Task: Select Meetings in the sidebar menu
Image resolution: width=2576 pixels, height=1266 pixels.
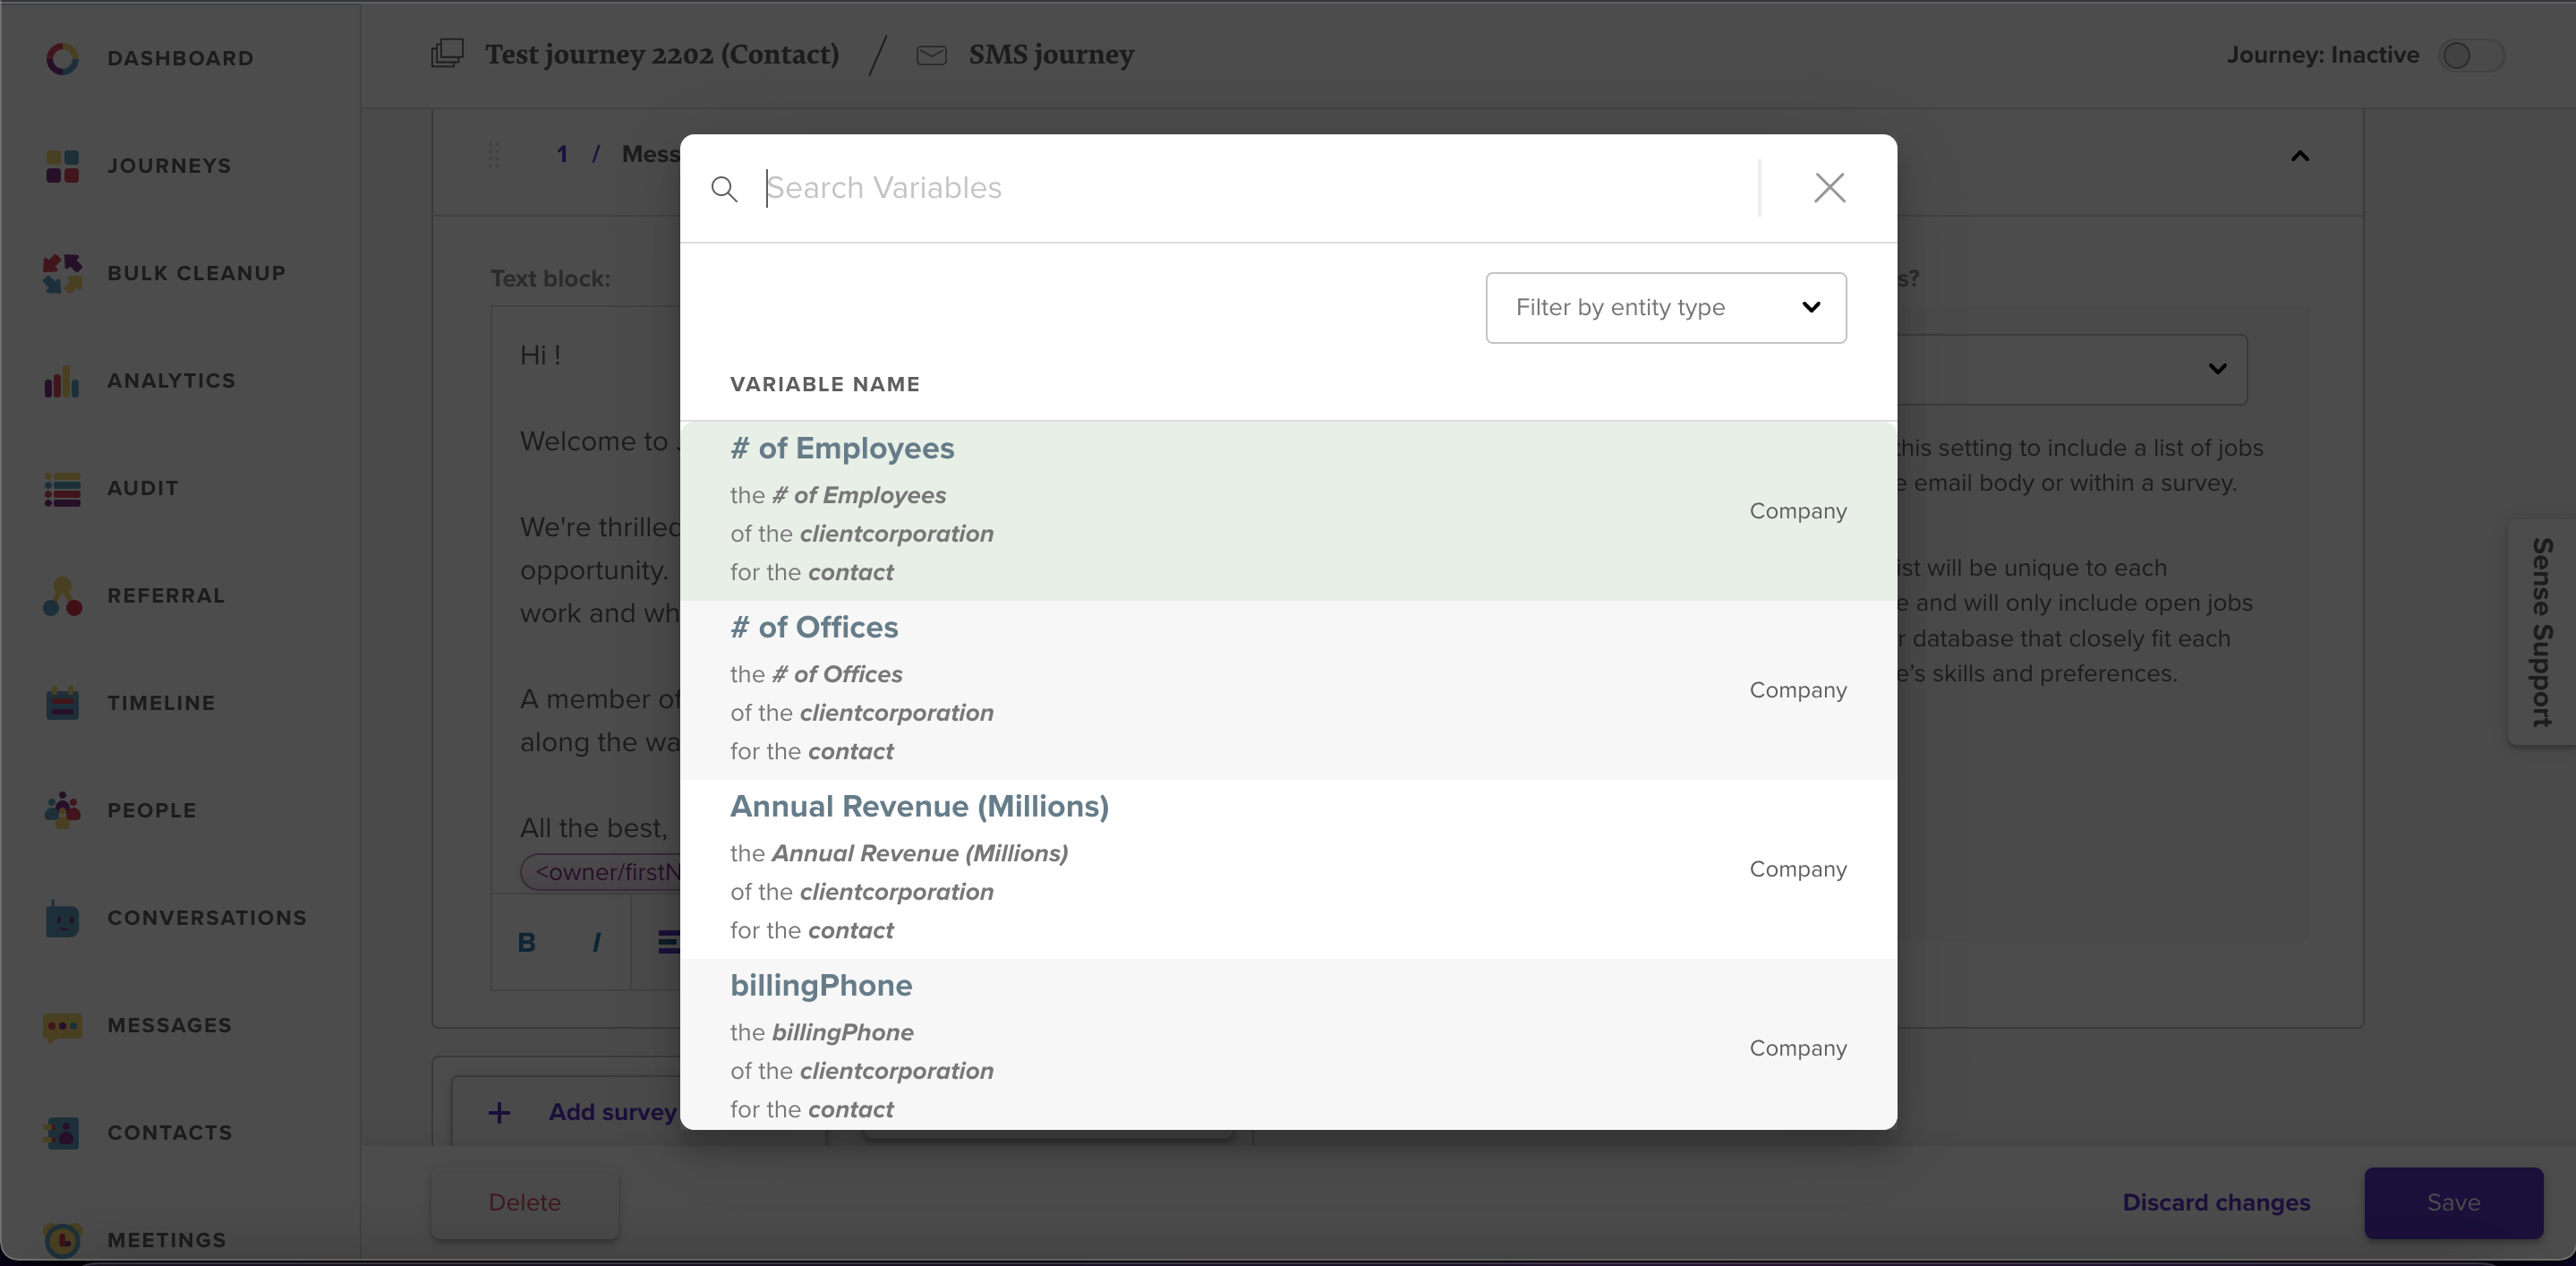Action: 167,1239
